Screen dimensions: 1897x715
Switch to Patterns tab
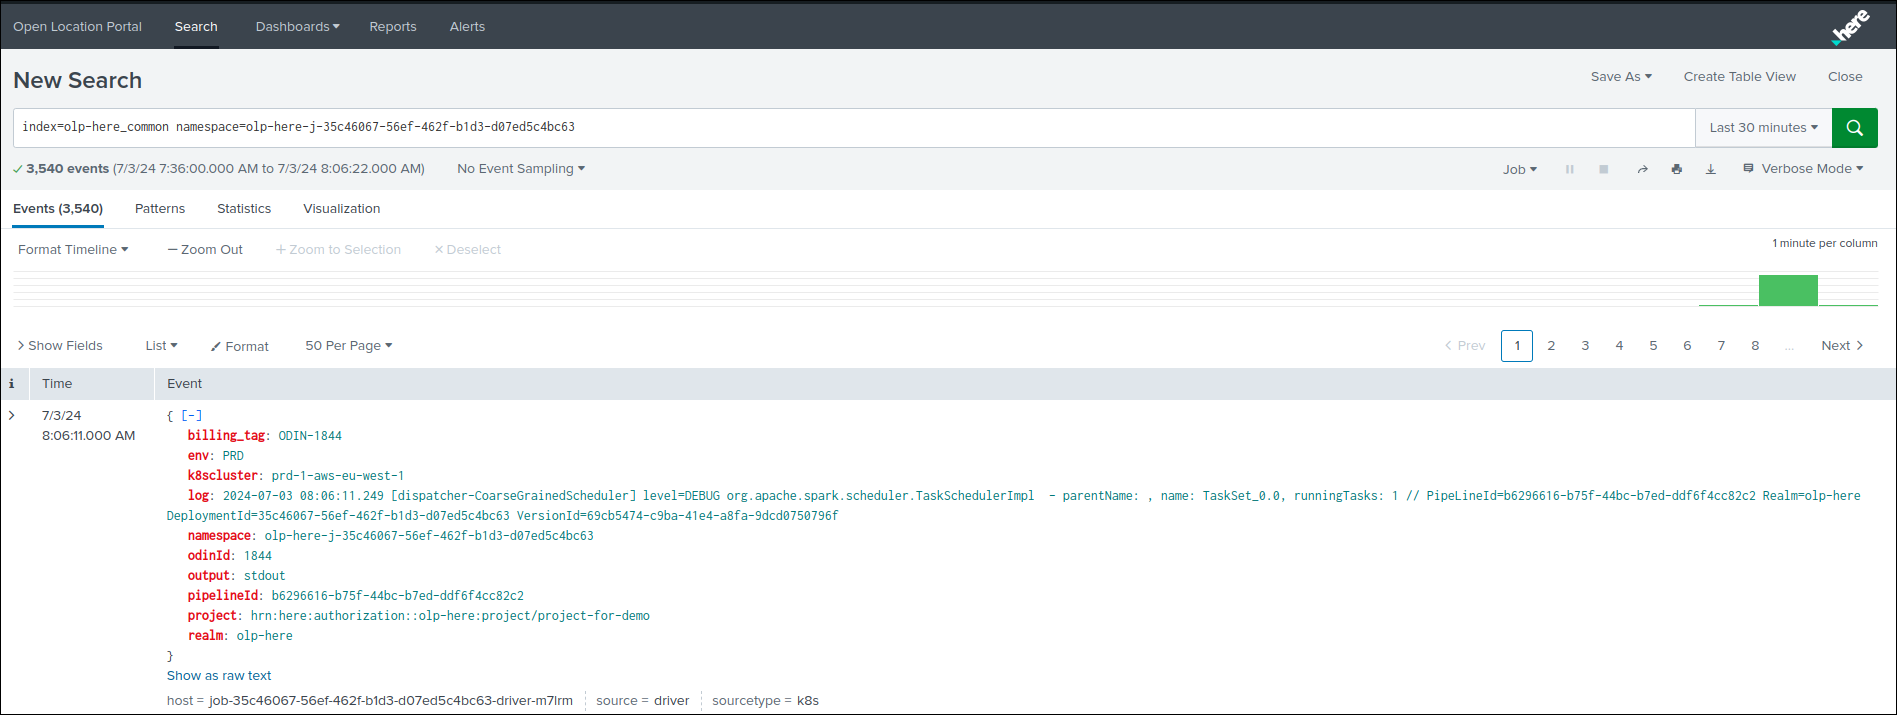pos(160,209)
